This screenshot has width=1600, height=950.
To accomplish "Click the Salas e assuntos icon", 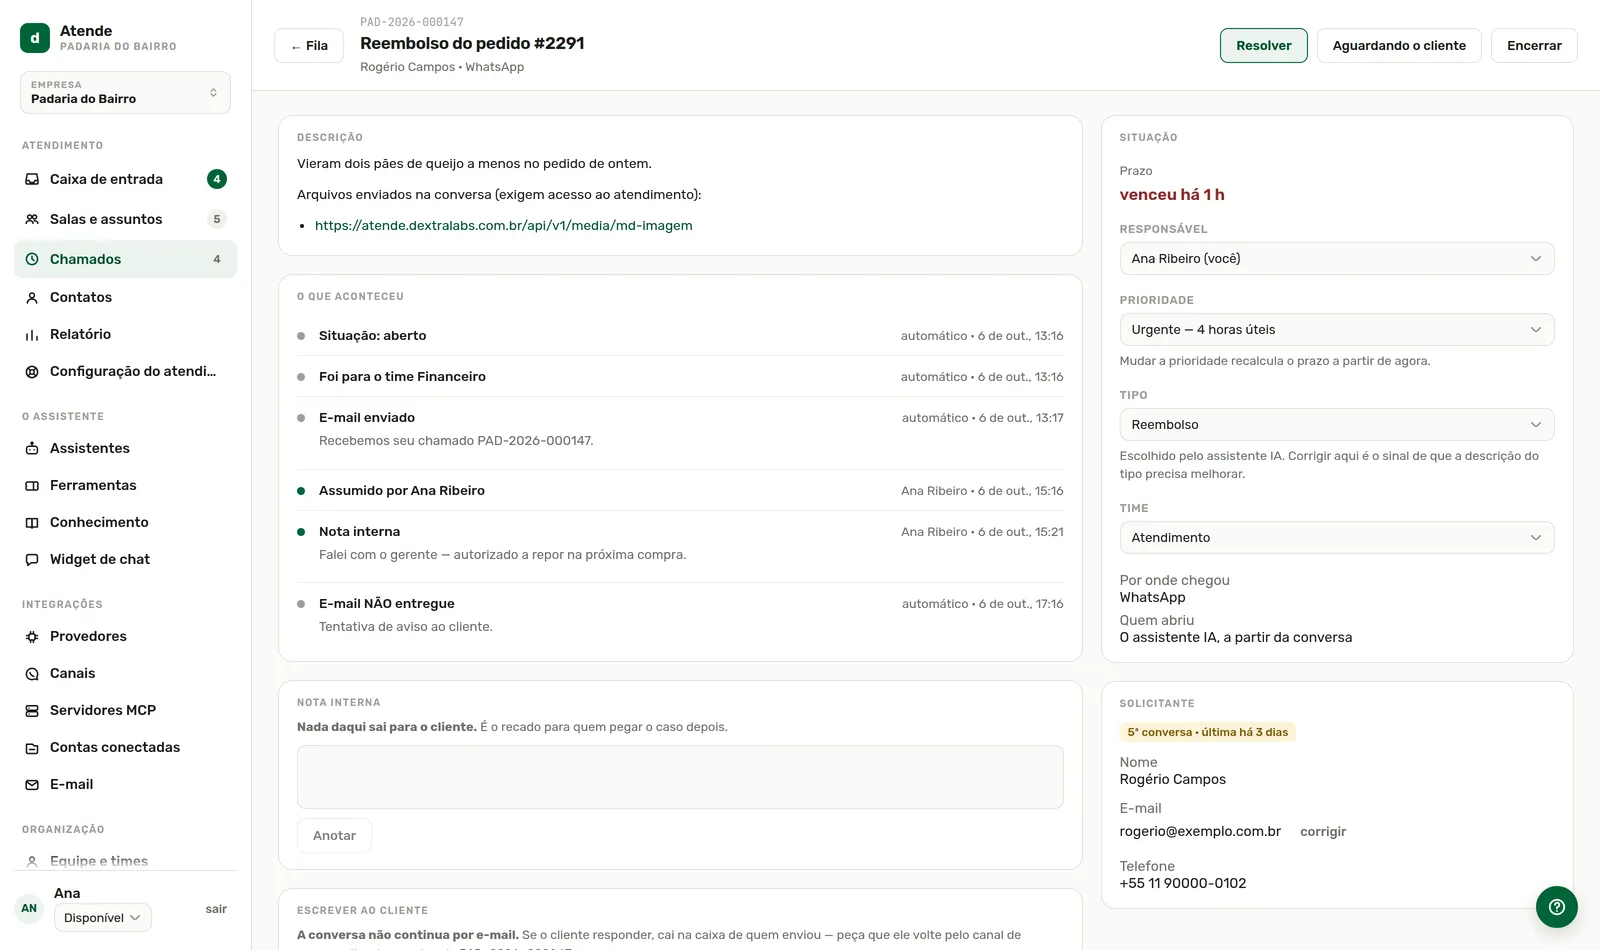I will pyautogui.click(x=32, y=219).
